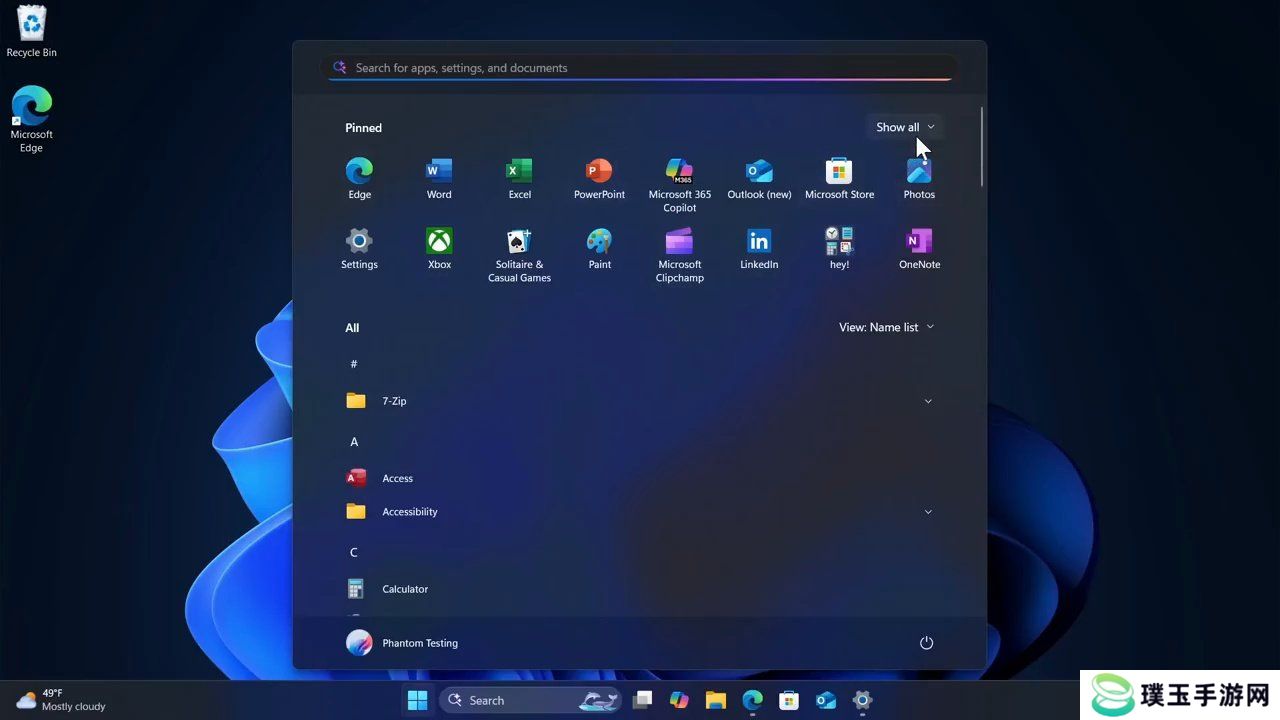1280x720 pixels.
Task: Launch OneNote from pinned apps
Action: click(919, 249)
